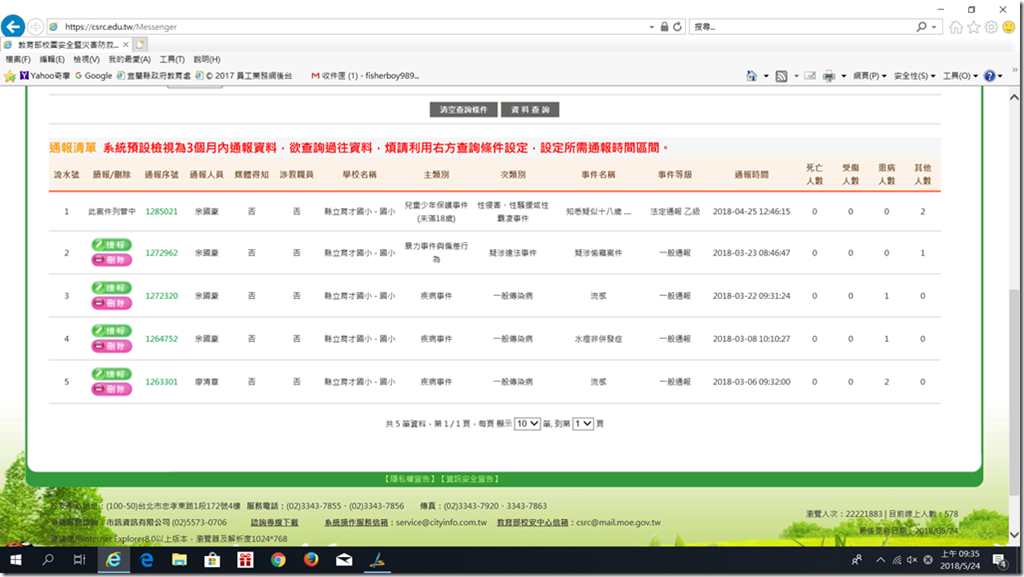Launch Firefox from the taskbar
1024x577 pixels.
[310, 561]
